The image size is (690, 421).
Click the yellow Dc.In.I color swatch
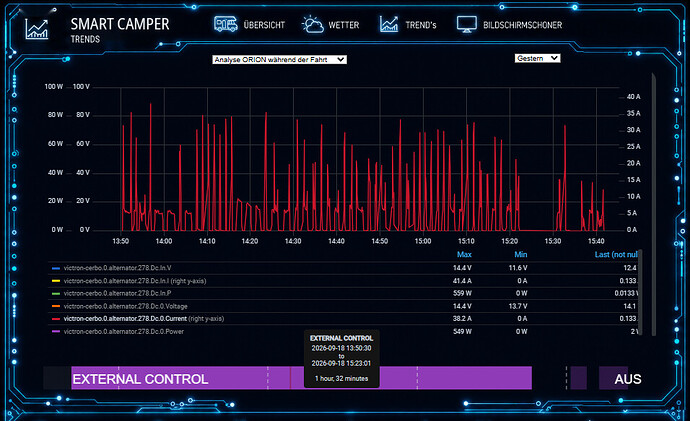(56, 281)
